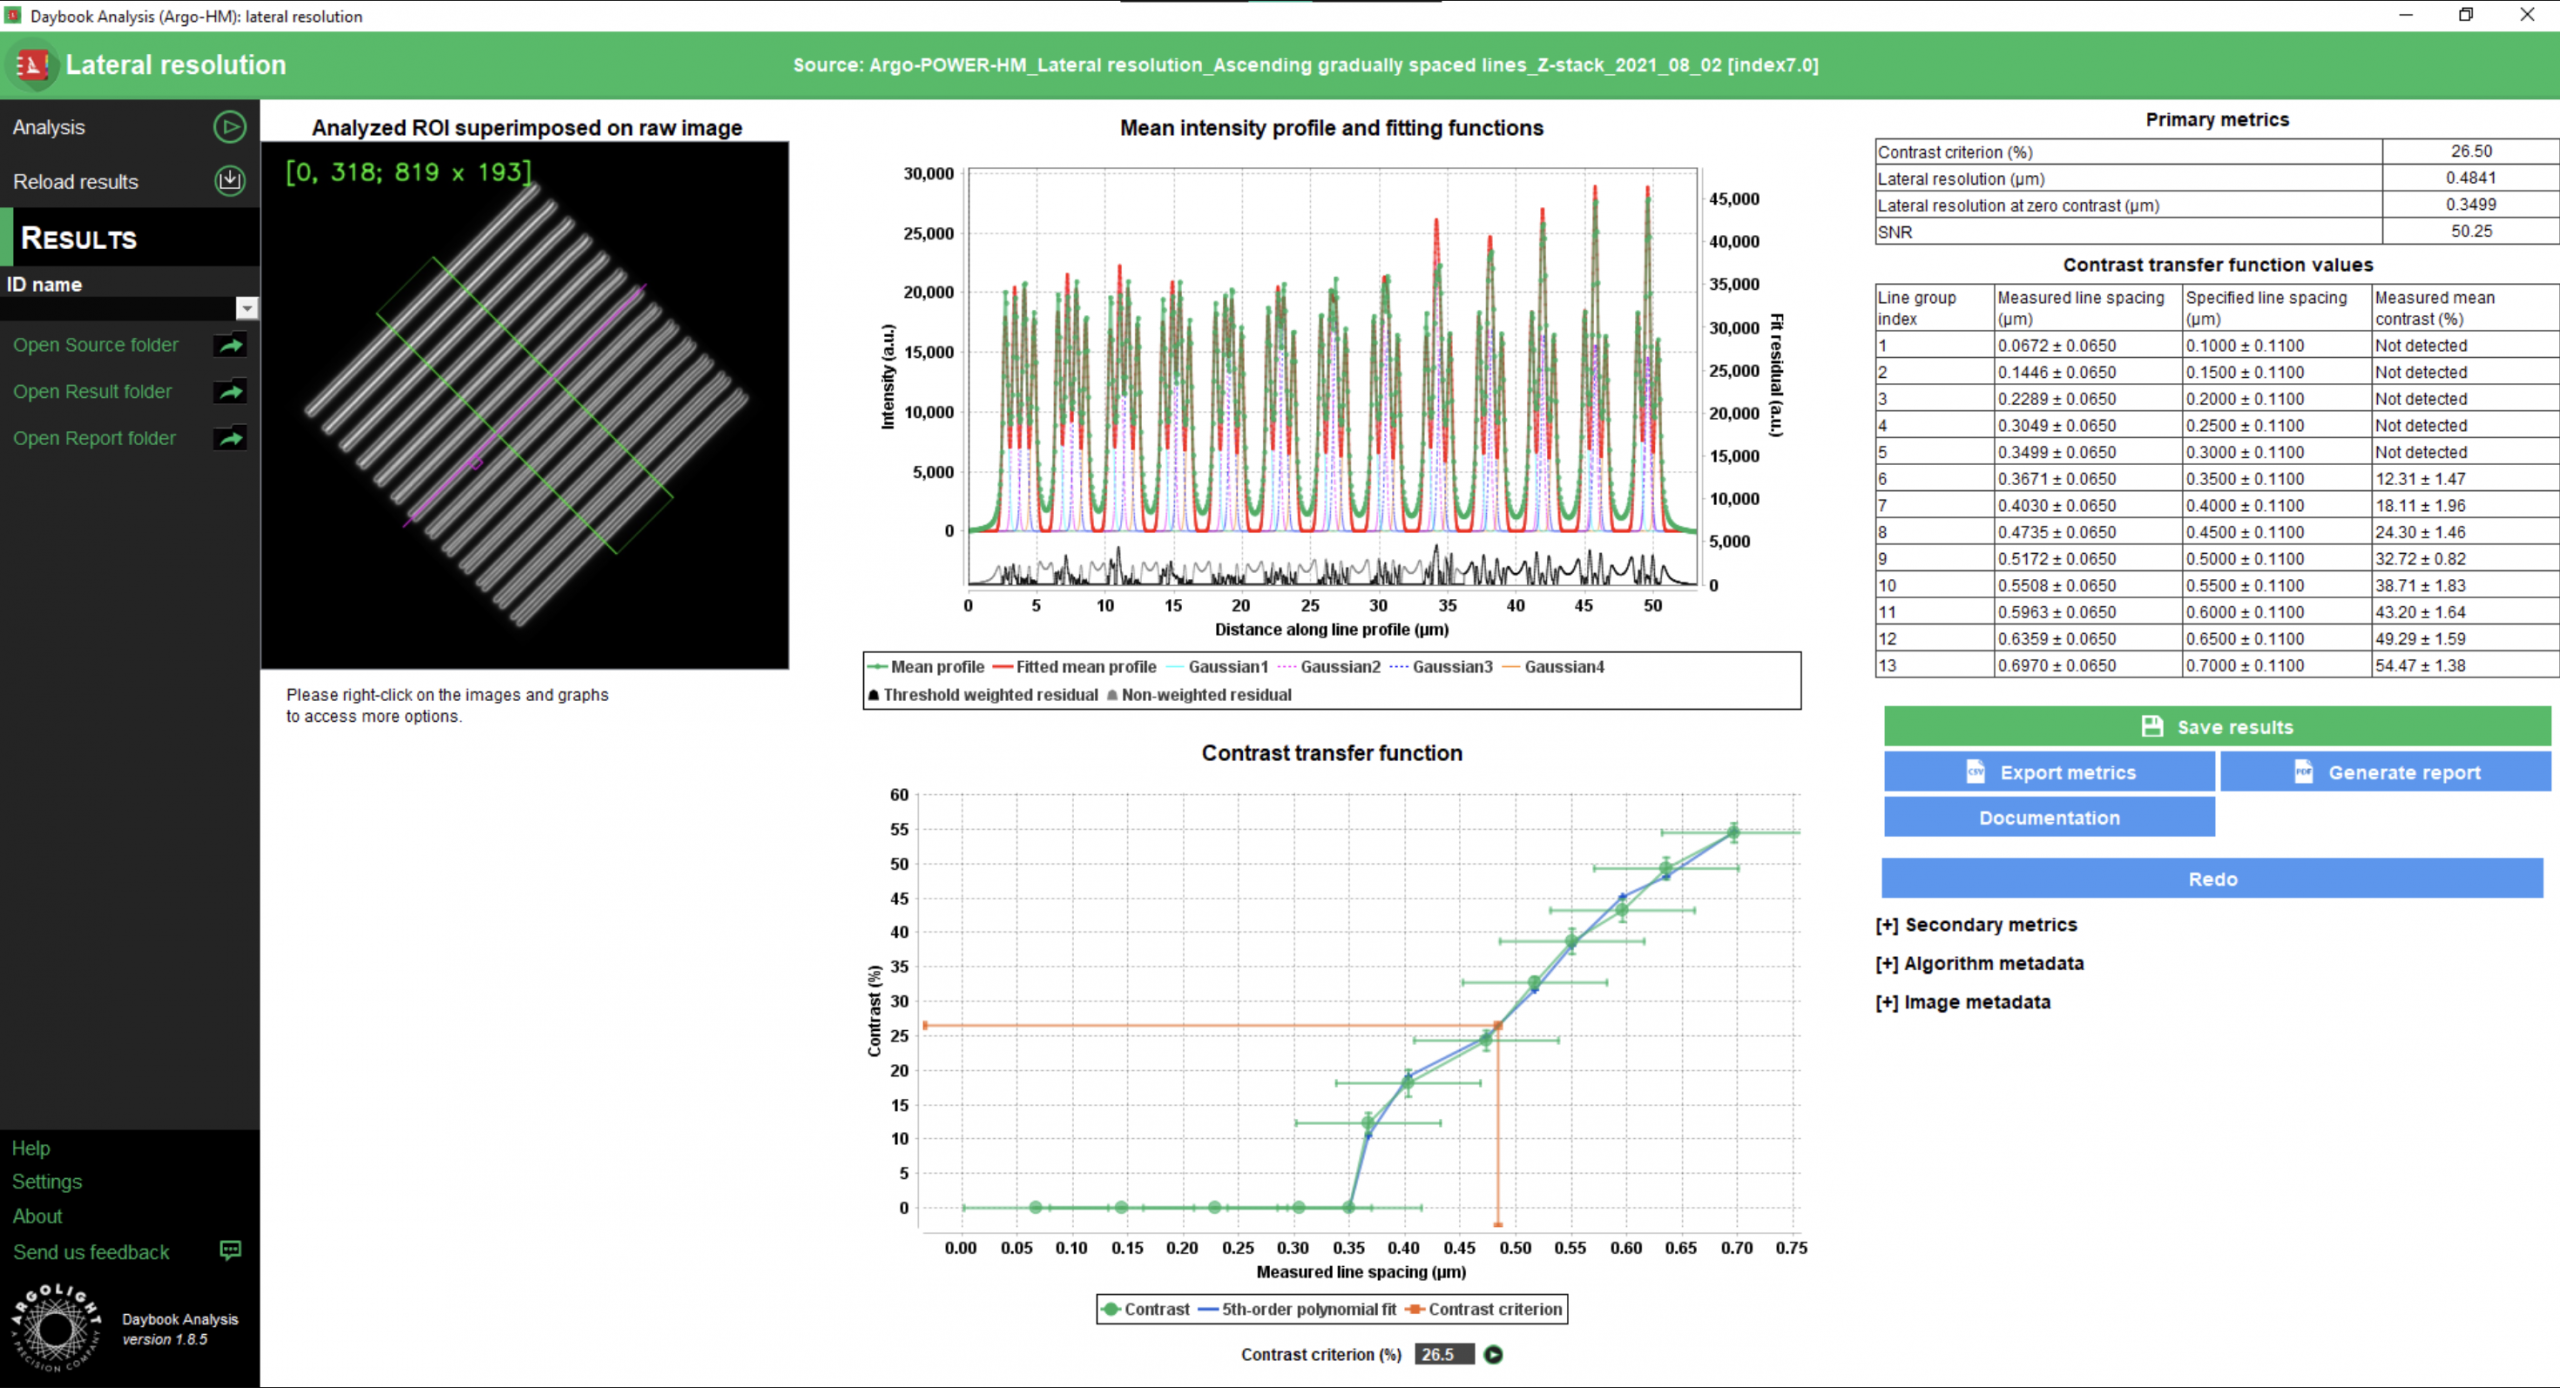
Task: Open the Settings sidebar item
Action: coord(47,1182)
